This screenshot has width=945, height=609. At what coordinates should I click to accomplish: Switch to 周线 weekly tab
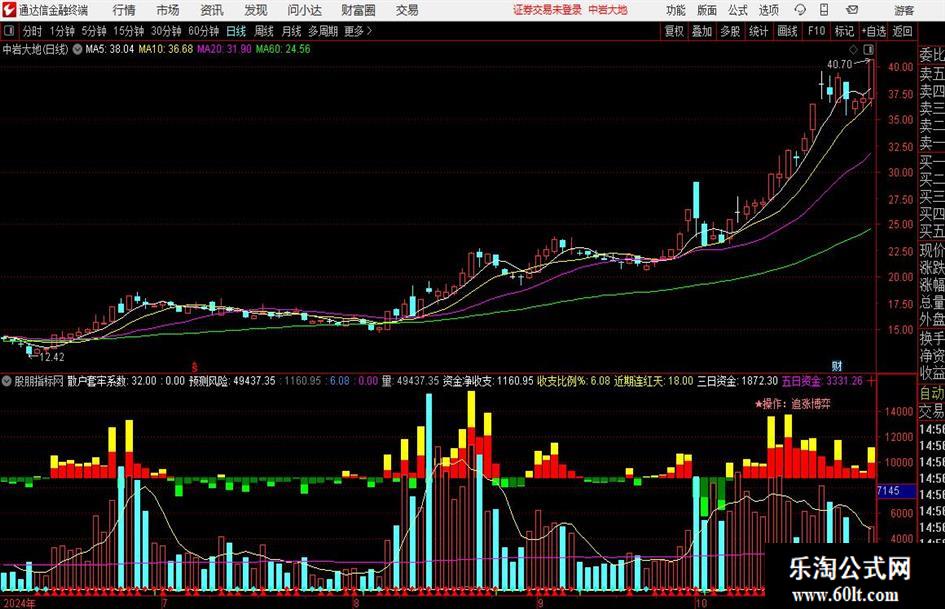(x=263, y=31)
